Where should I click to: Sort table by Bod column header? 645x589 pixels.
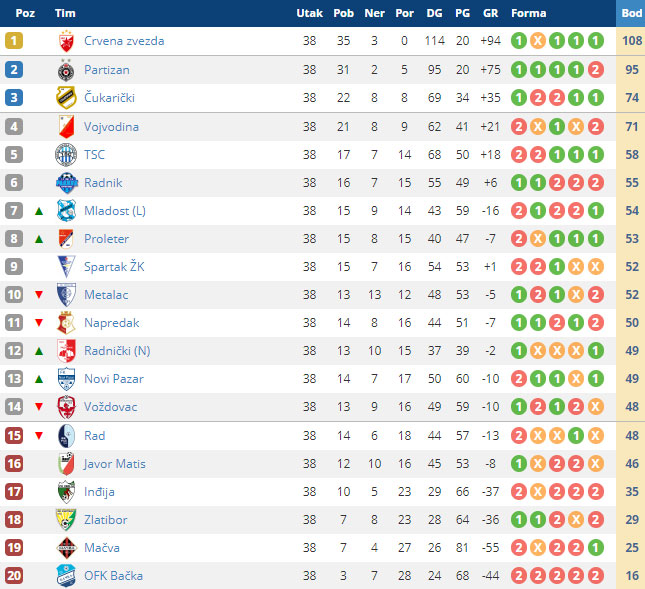pyautogui.click(x=631, y=13)
